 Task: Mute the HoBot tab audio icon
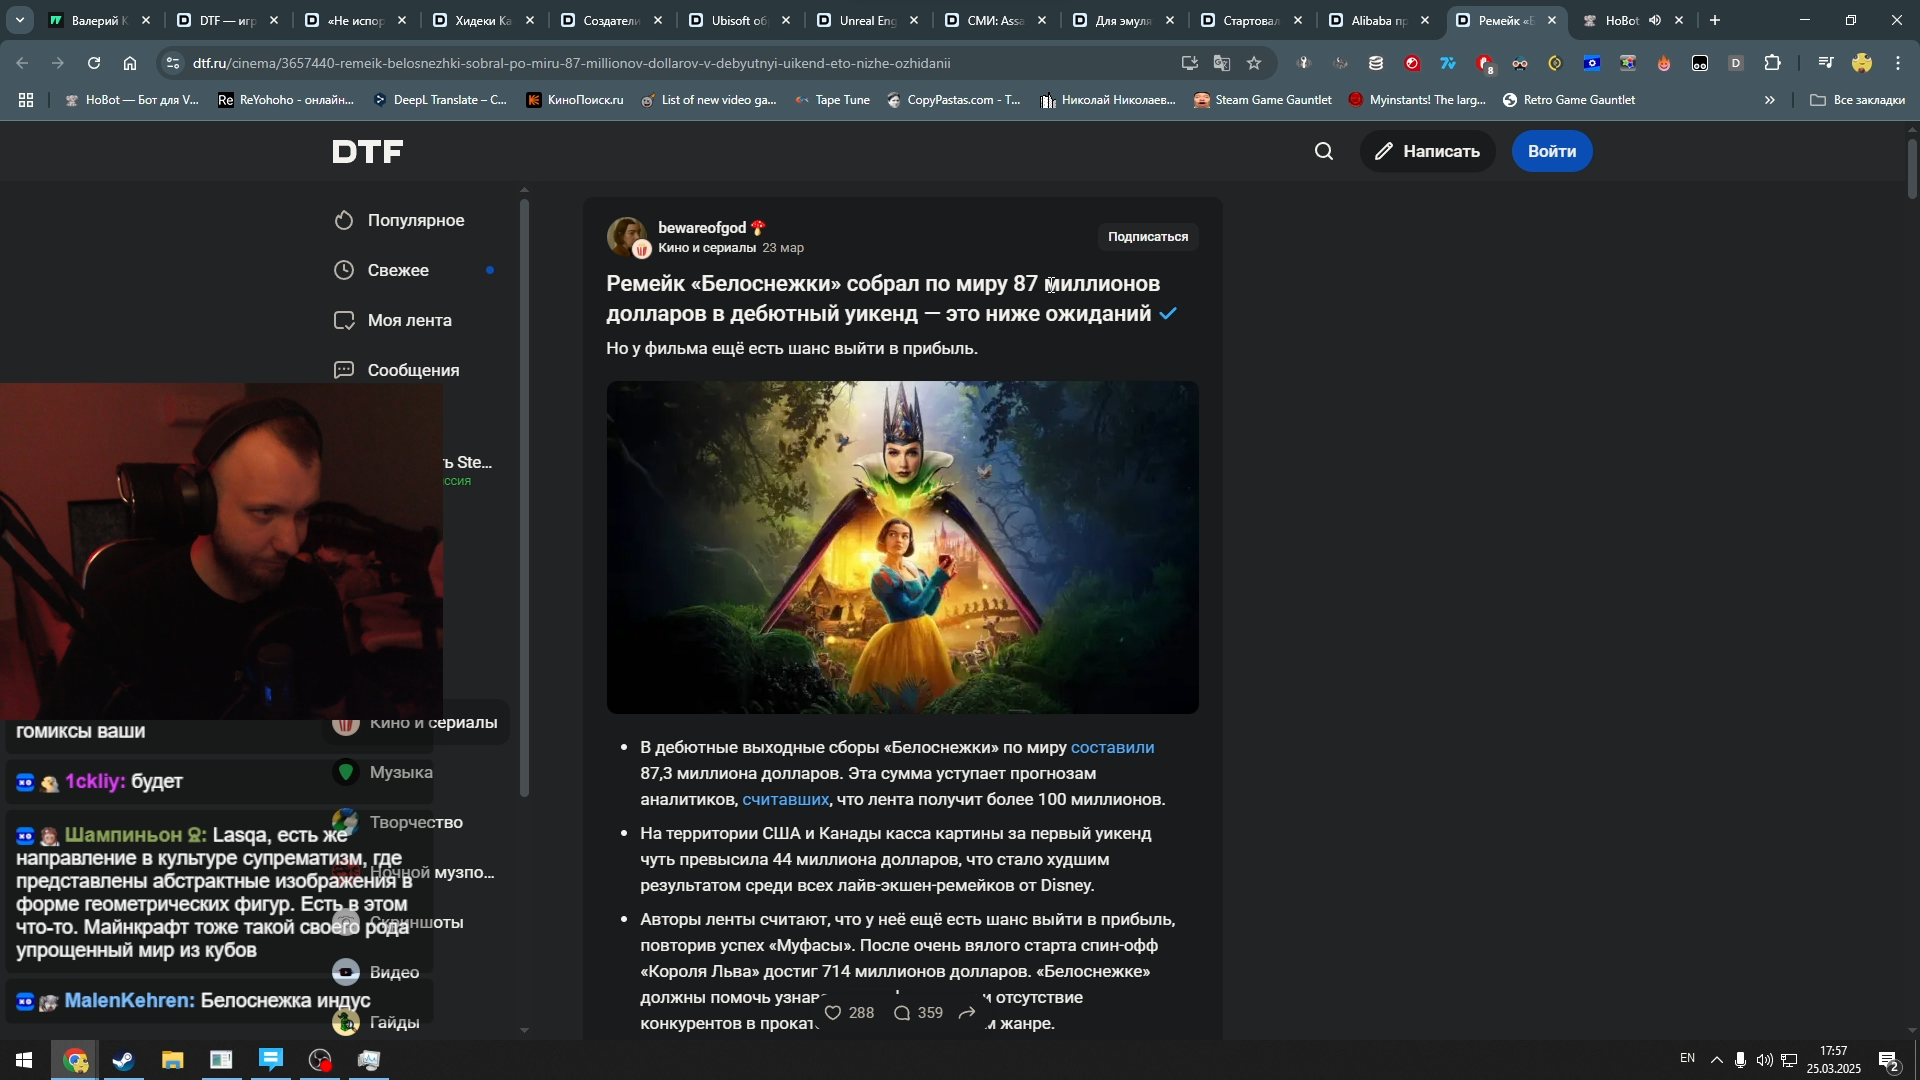[x=1655, y=20]
